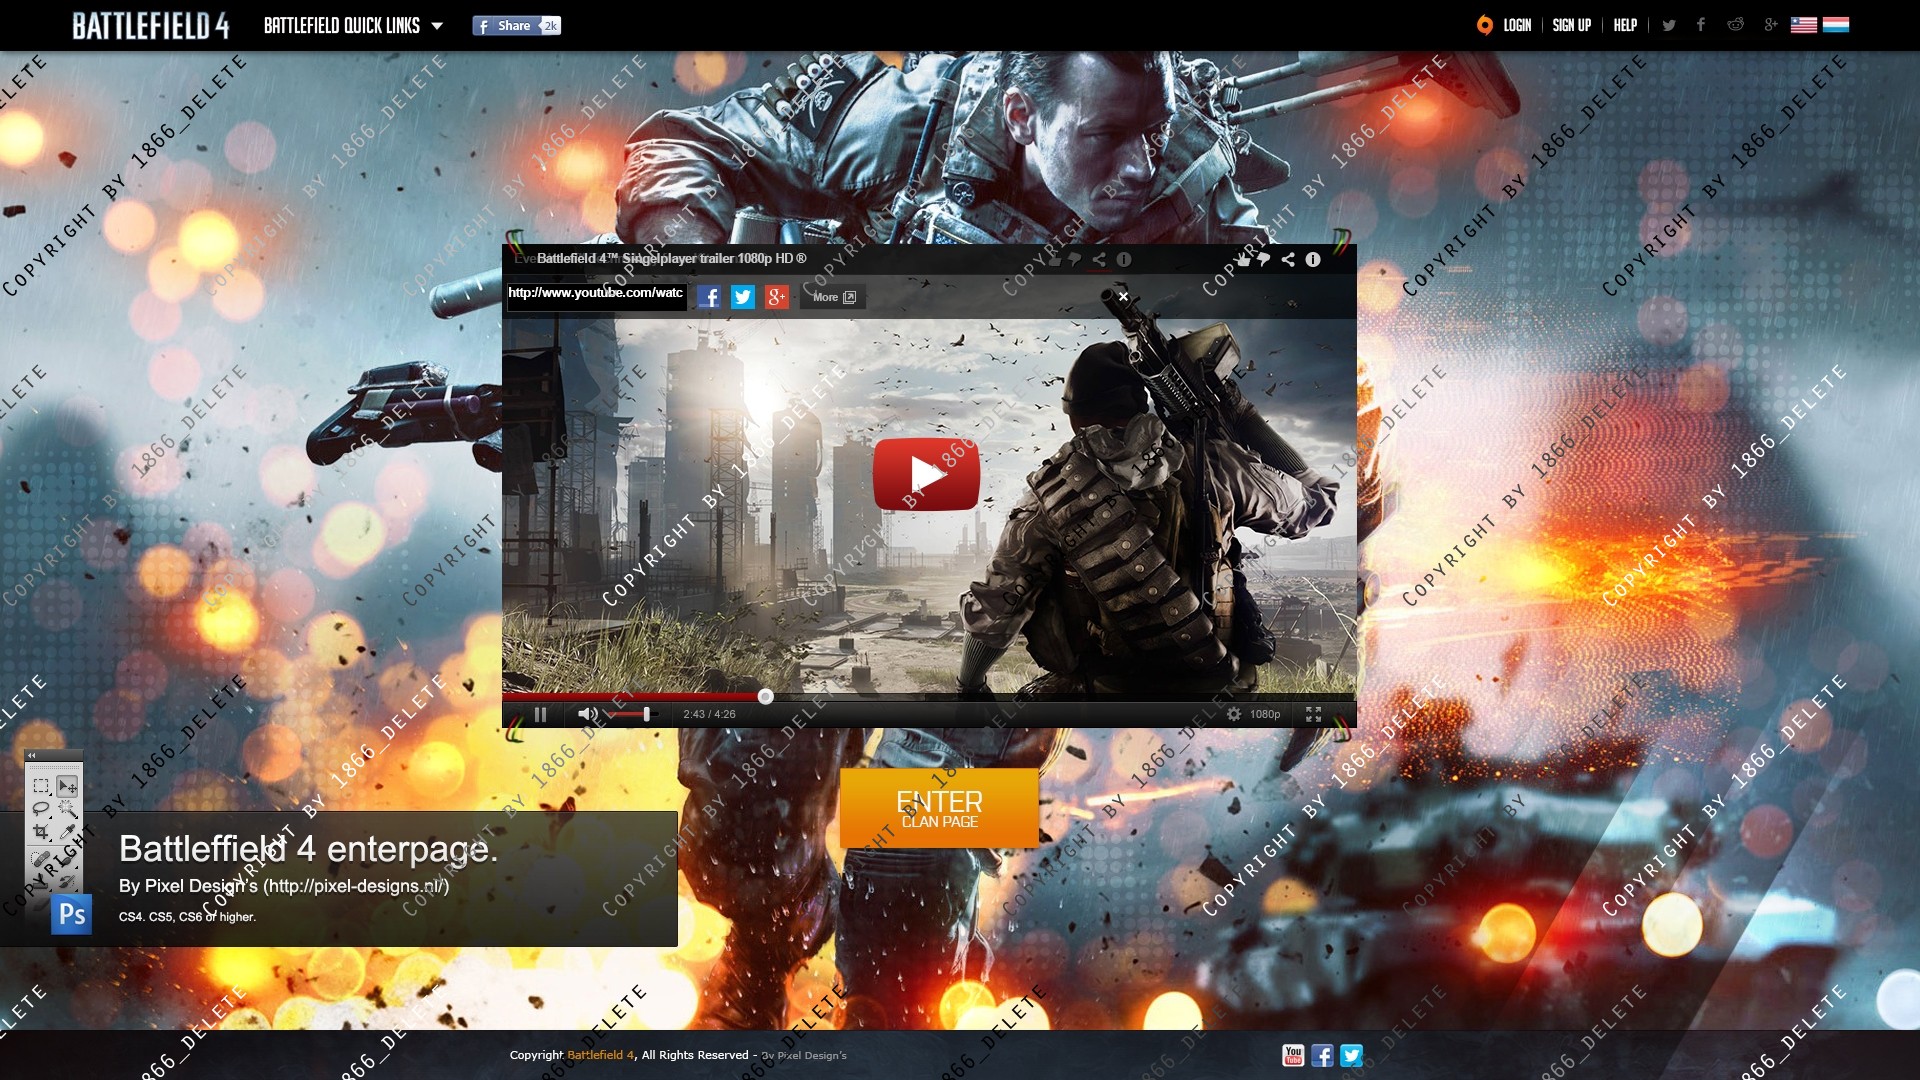The height and width of the screenshot is (1080, 1920).
Task: Click the footer Twitter icon
Action: 1351,1055
